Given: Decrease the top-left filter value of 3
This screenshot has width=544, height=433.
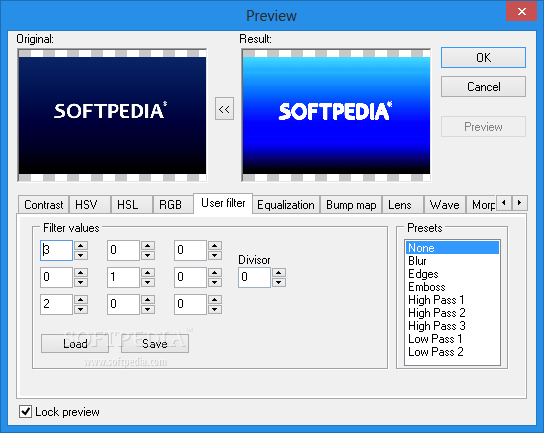Looking at the screenshot, I should 80,255.
